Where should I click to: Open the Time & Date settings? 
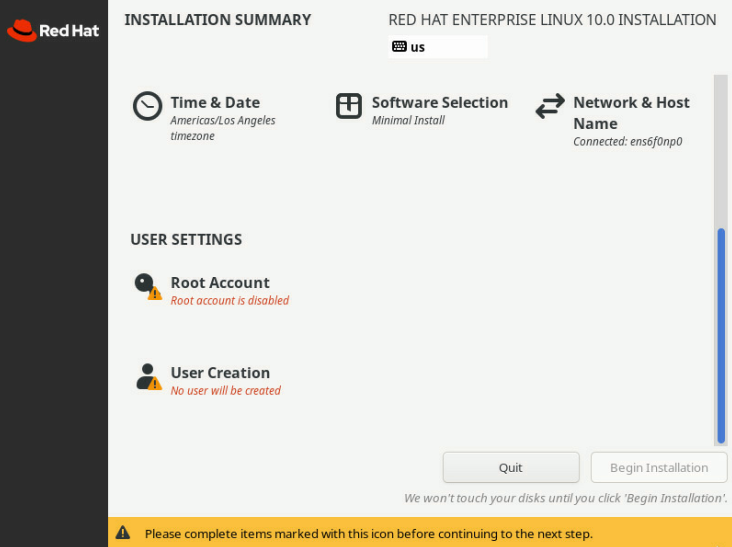pyautogui.click(x=215, y=116)
